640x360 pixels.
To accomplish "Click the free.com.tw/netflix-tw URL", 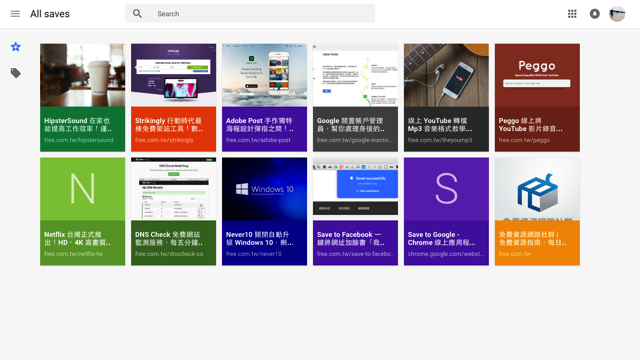I will click(73, 254).
